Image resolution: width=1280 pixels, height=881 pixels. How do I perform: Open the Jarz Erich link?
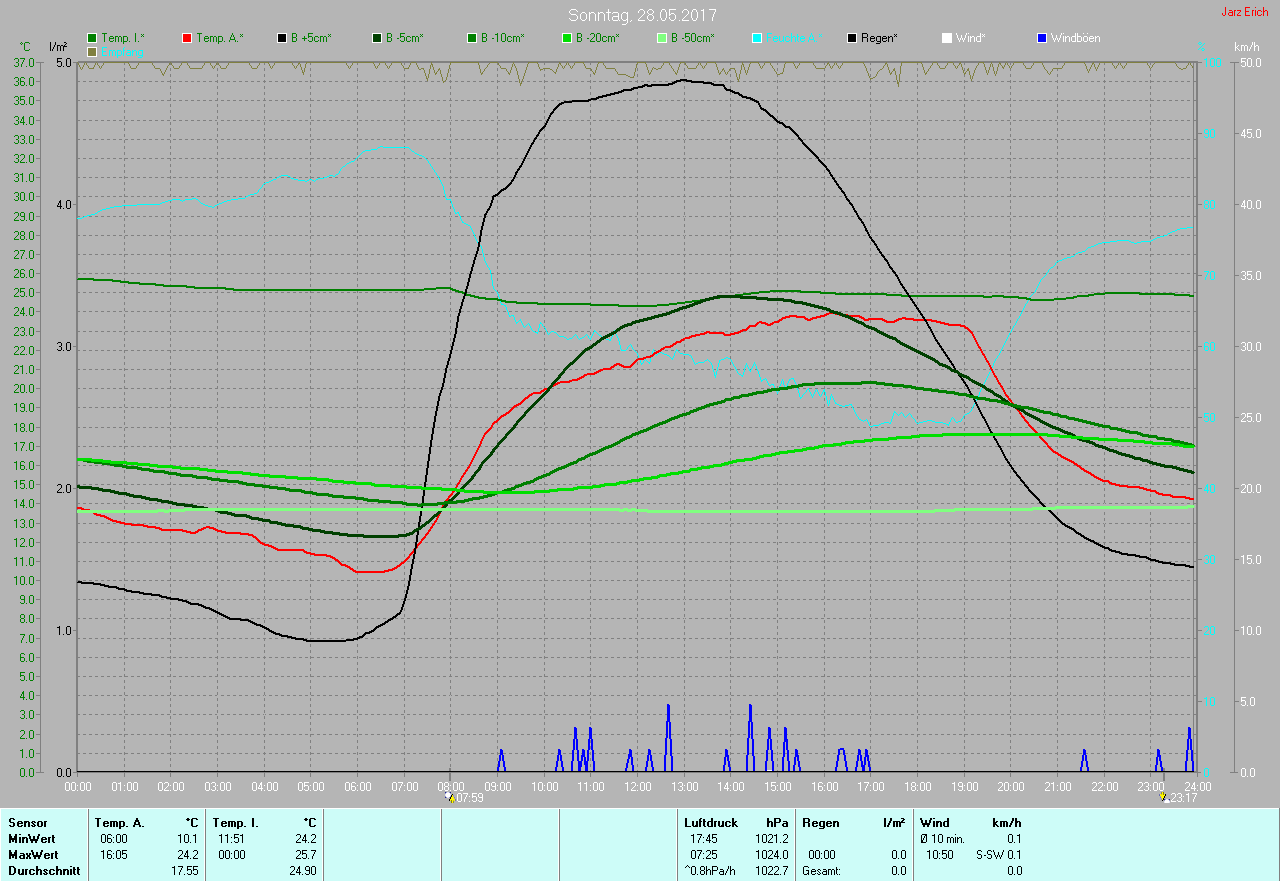[1245, 12]
